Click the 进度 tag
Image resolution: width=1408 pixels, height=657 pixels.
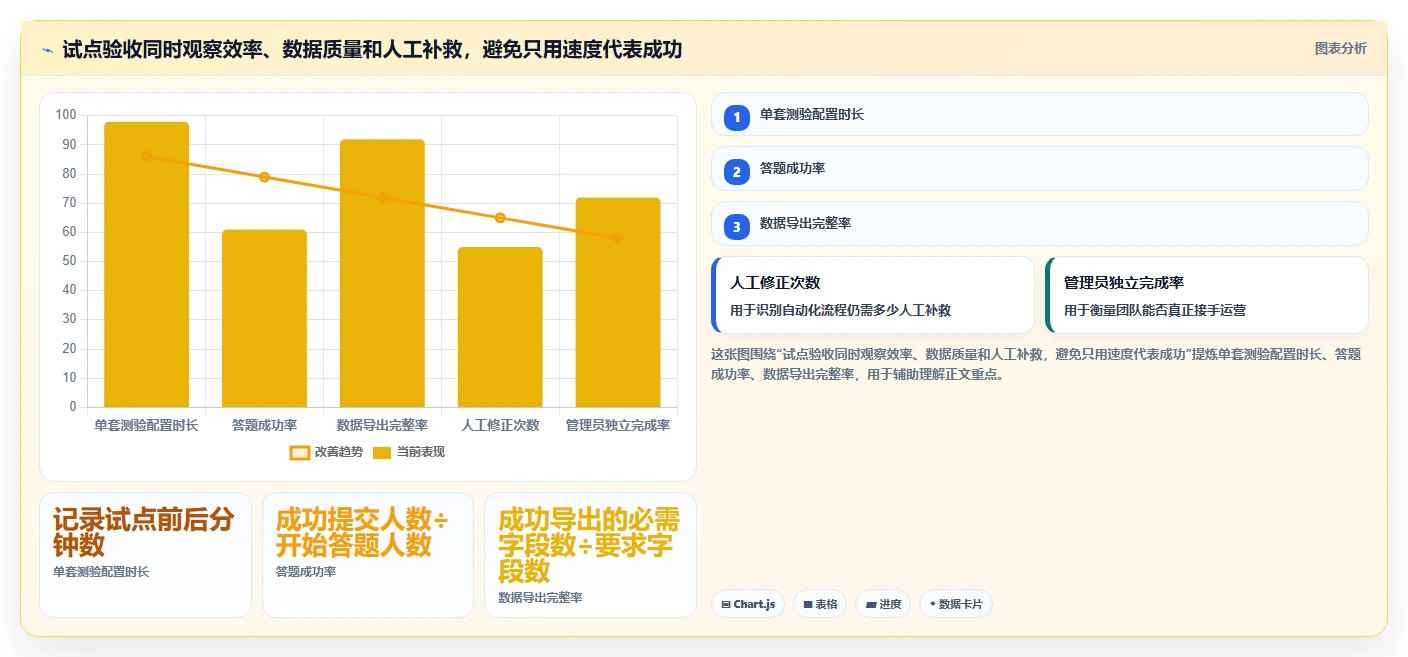tap(883, 604)
